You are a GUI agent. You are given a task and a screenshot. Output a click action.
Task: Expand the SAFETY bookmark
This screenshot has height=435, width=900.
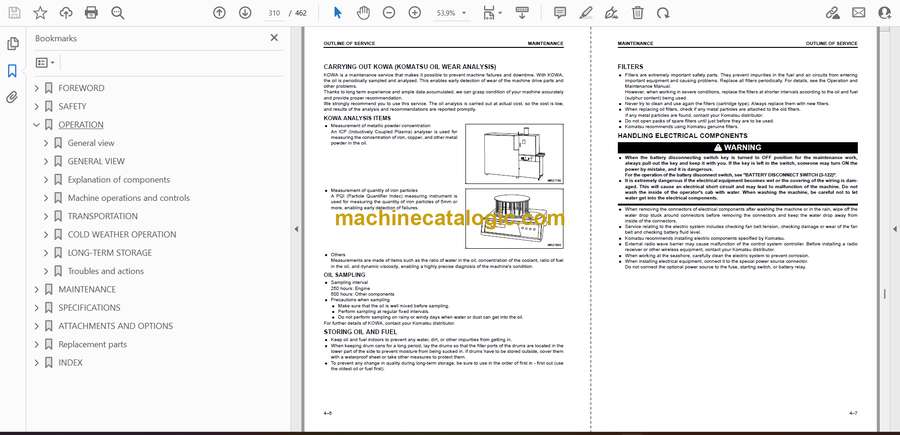[x=37, y=106]
